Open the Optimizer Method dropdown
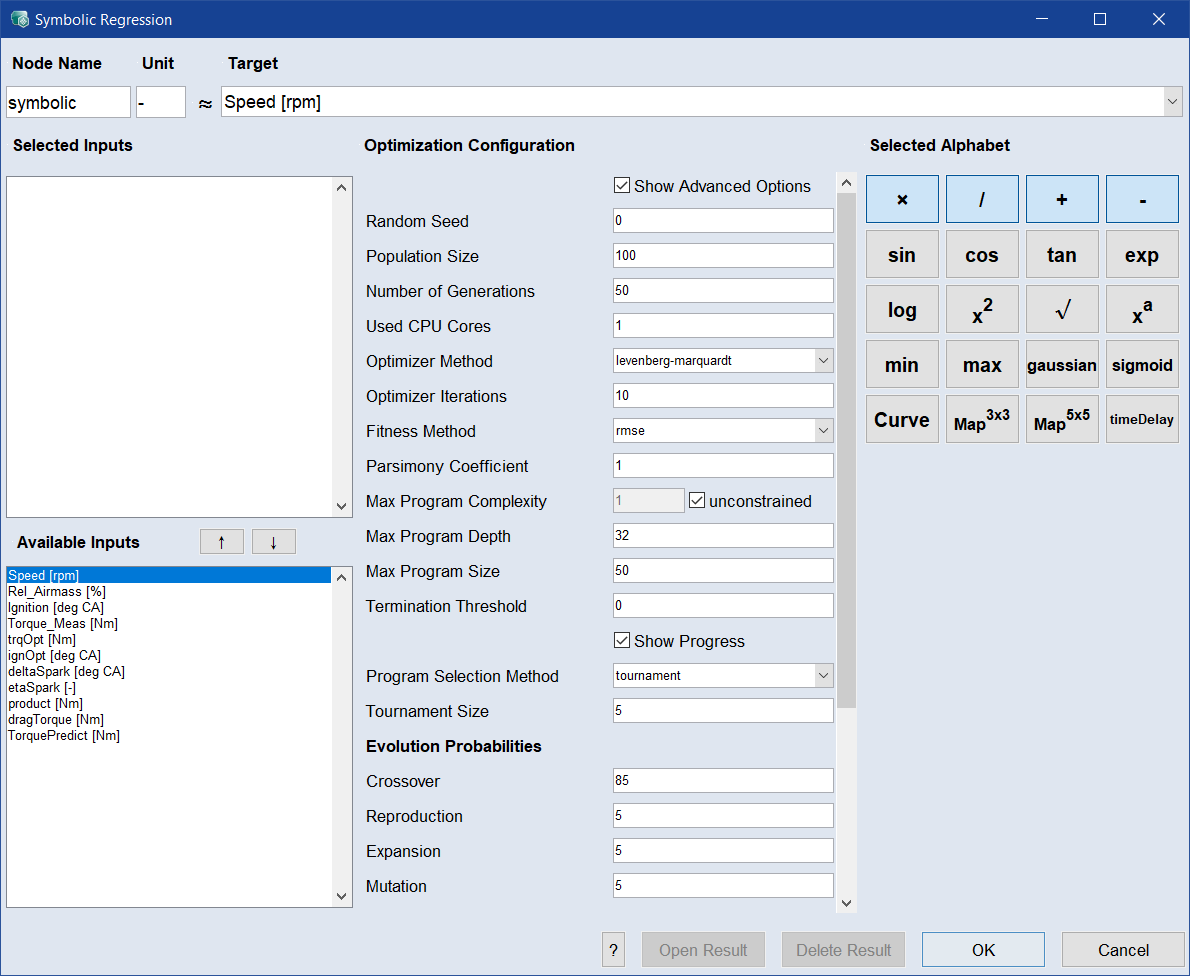The image size is (1190, 976). click(824, 361)
